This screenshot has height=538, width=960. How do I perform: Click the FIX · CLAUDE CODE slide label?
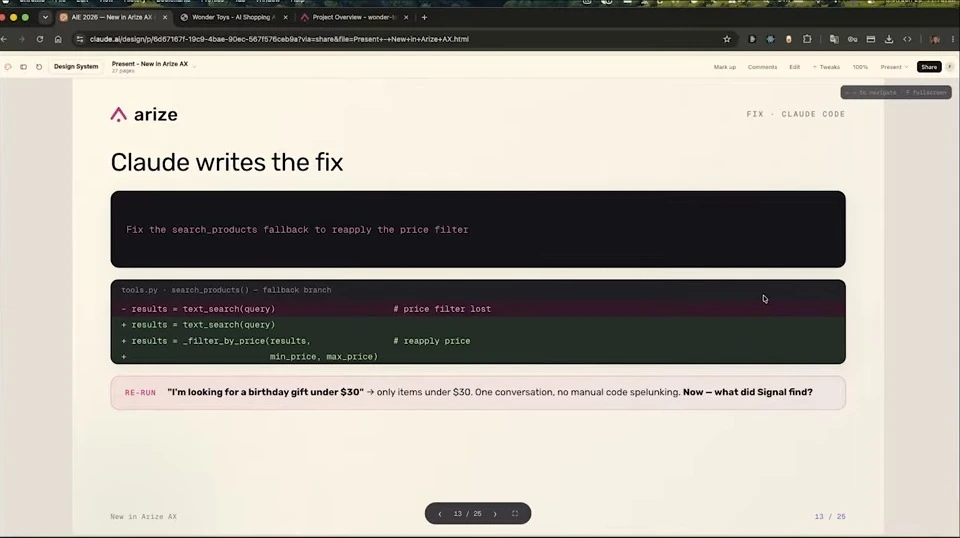795,114
